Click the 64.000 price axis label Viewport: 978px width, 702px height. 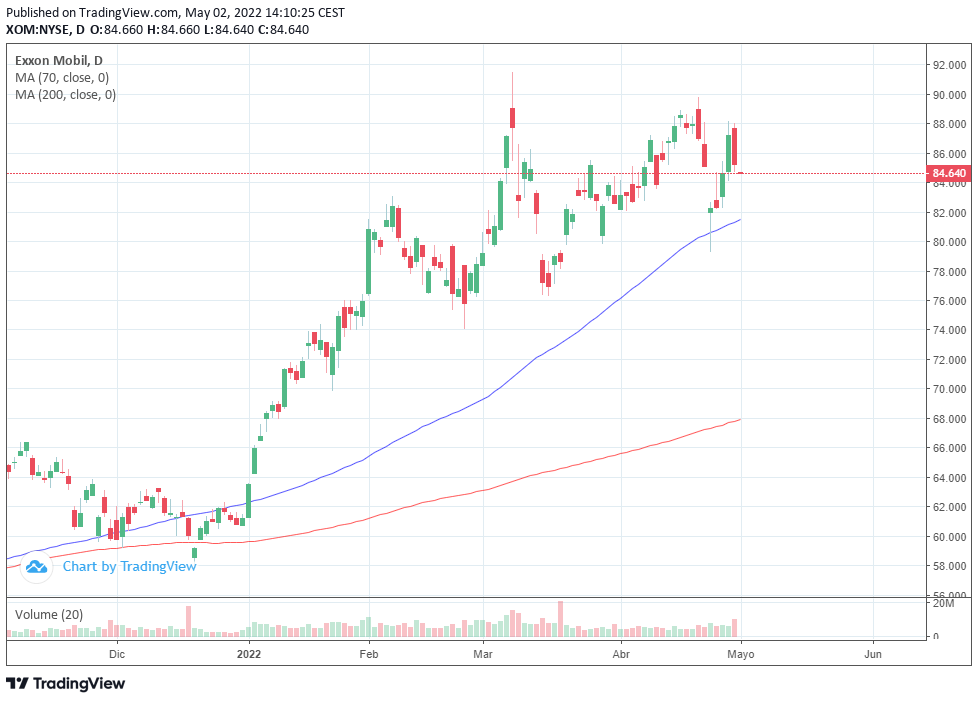[949, 478]
